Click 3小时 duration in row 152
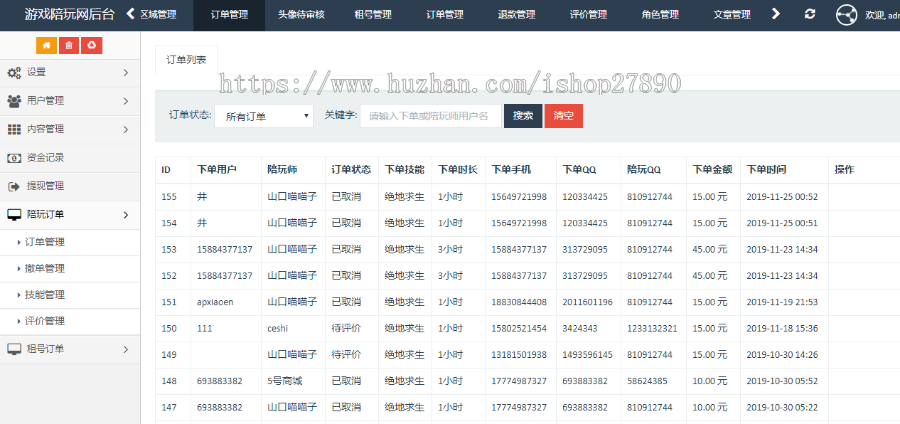Viewport: 900px width, 424px height. (x=450, y=276)
